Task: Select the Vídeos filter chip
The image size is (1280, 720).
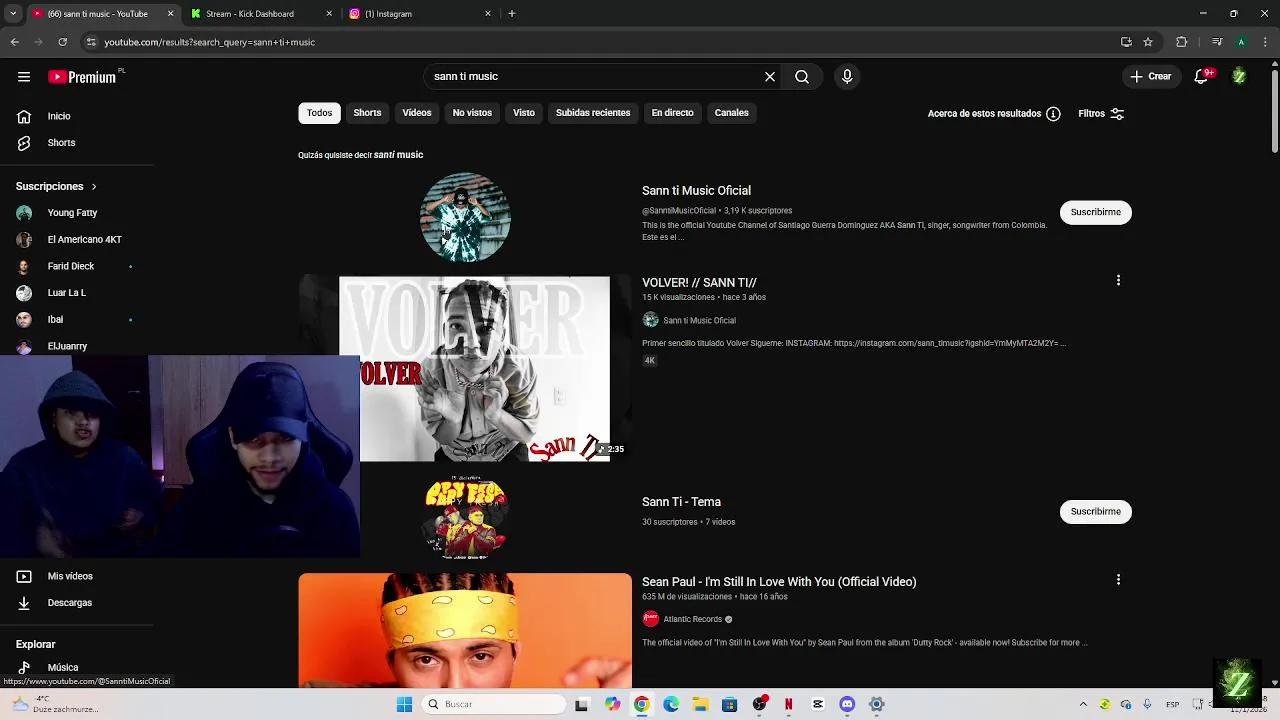Action: tap(417, 113)
